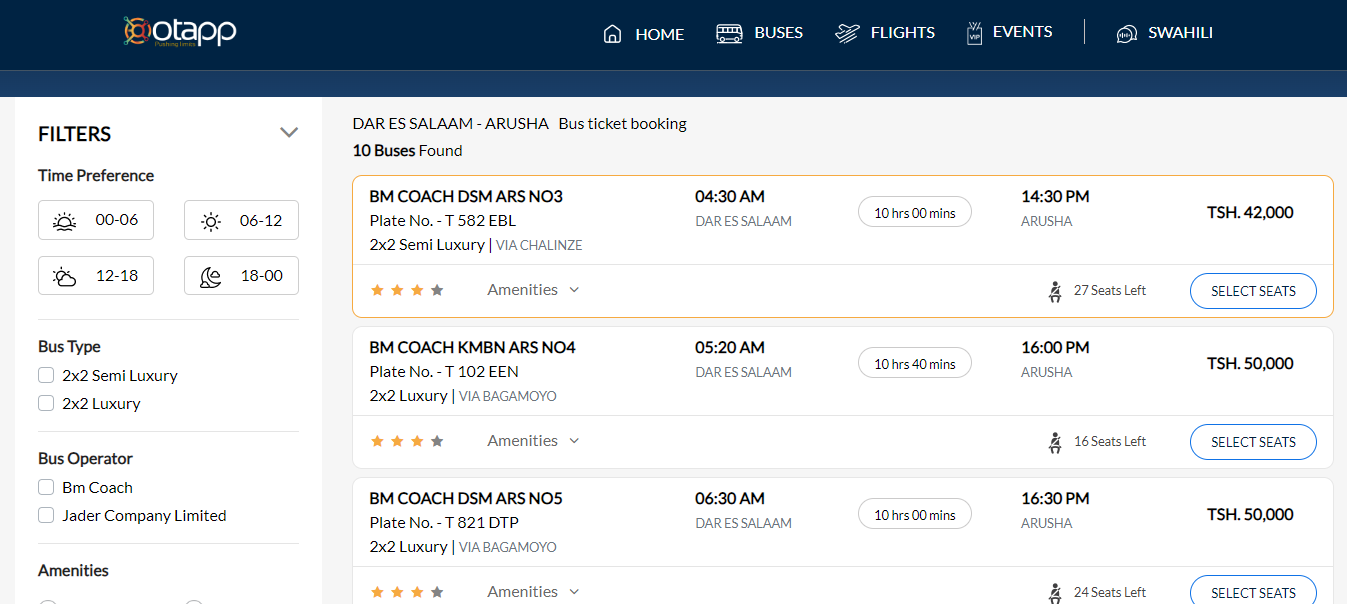The height and width of the screenshot is (604, 1347).
Task: Click the 05:20 AM departure time
Action: [x=730, y=348]
